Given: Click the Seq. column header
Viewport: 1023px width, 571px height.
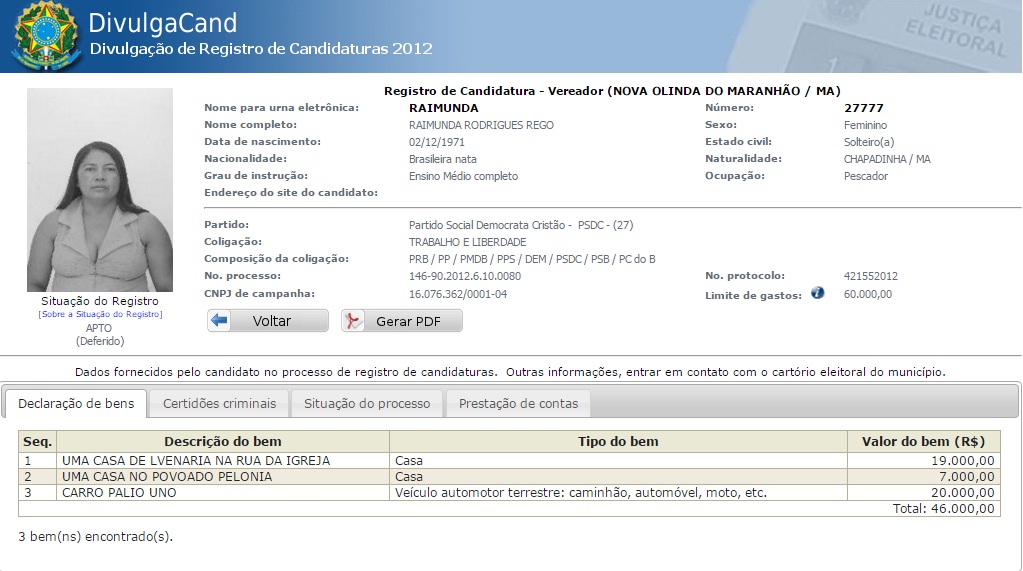Looking at the screenshot, I should tap(38, 442).
